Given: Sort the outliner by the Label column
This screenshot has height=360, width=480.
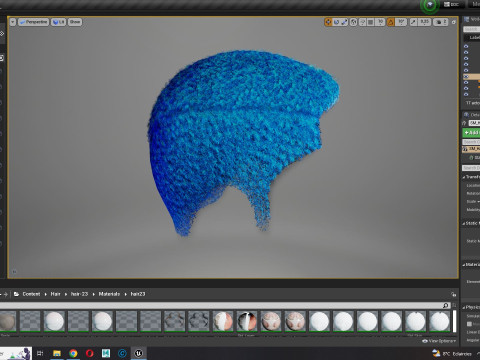Looking at the screenshot, I should [x=475, y=37].
